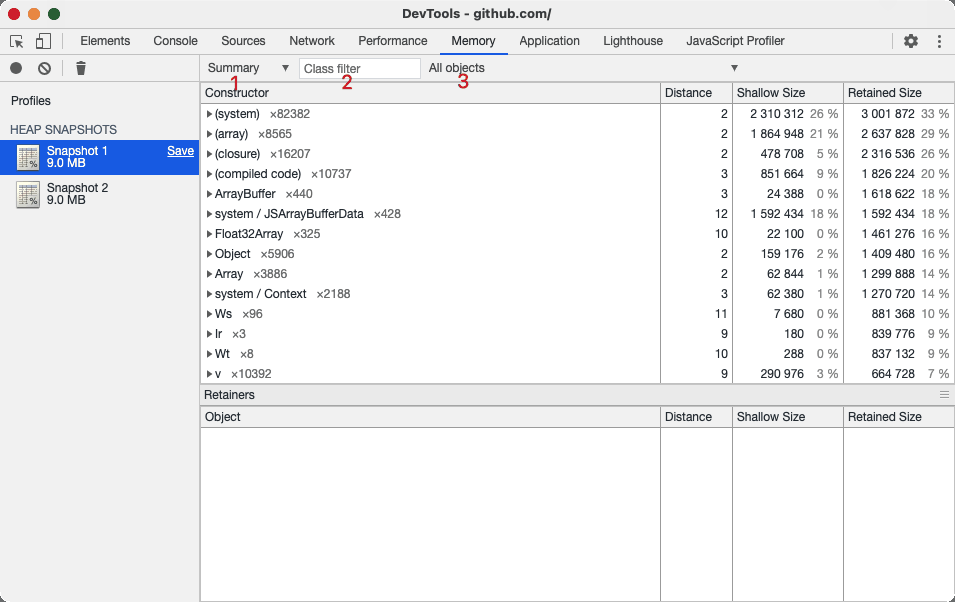
Task: Save Snapshot 1 via Save link
Action: click(x=180, y=151)
